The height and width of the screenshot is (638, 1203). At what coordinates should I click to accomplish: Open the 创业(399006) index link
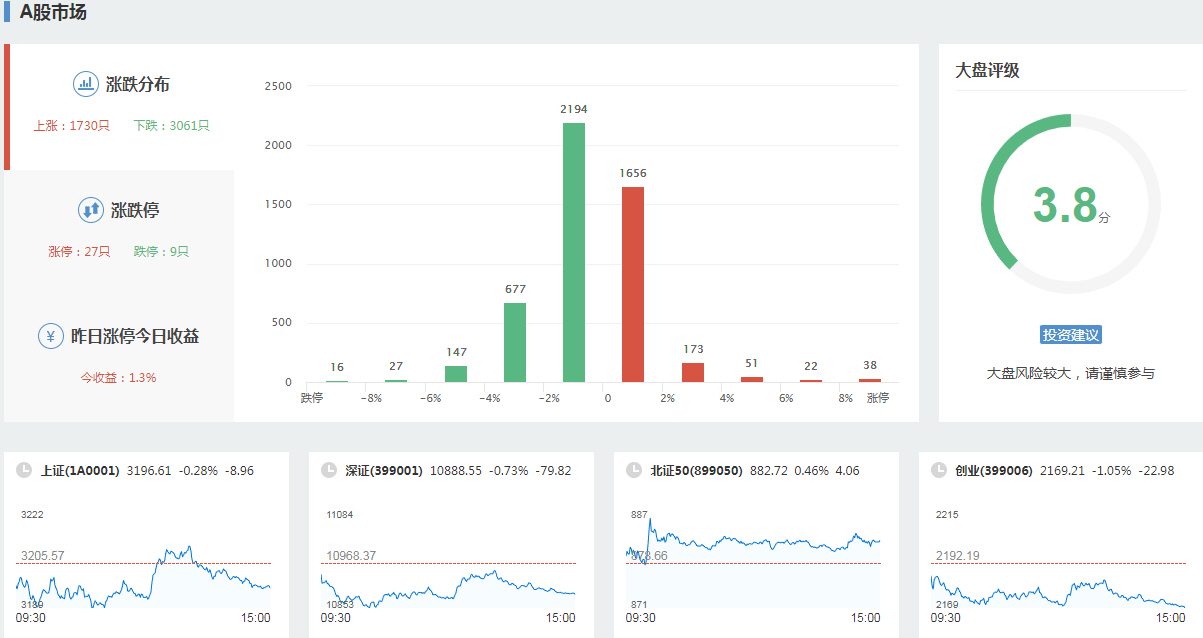point(993,470)
